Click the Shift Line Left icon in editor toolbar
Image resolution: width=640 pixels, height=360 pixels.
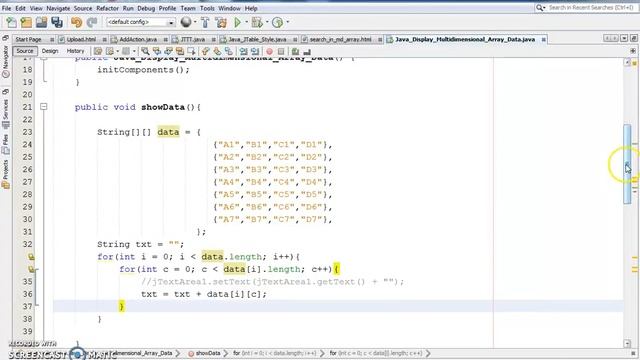[243, 51]
